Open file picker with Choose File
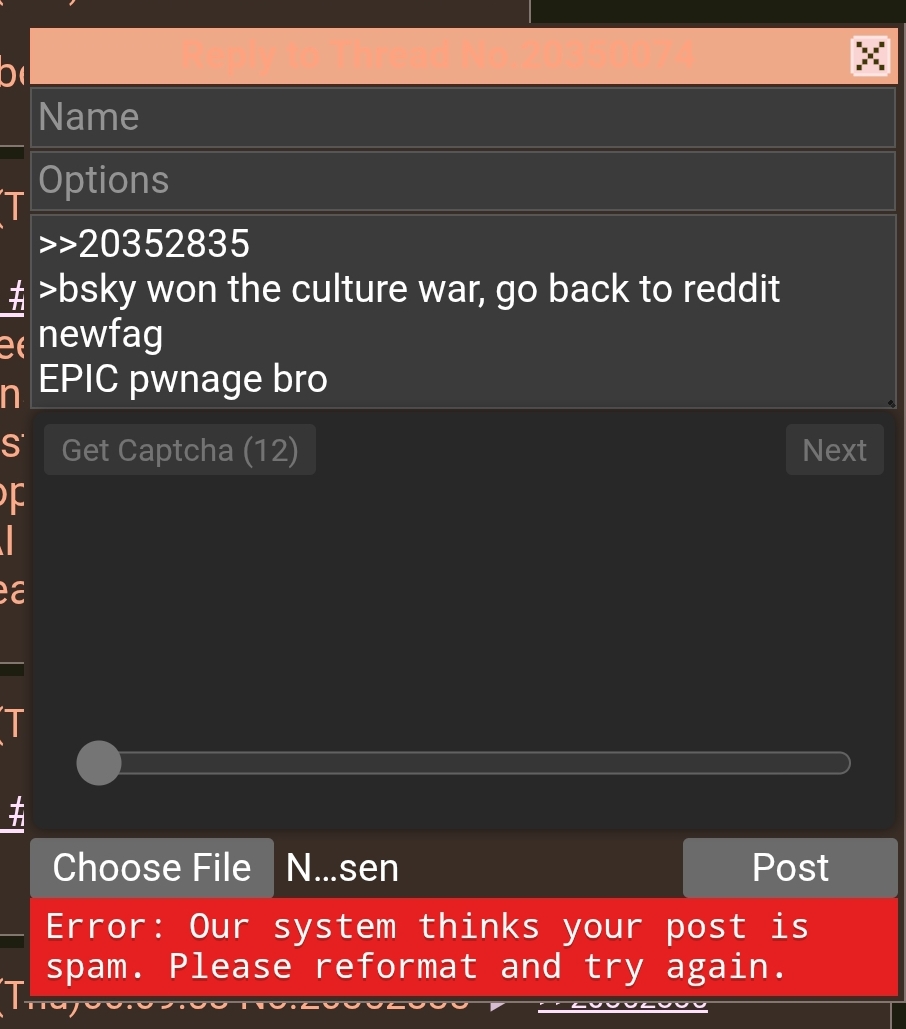Image resolution: width=906 pixels, height=1029 pixels. pos(152,868)
